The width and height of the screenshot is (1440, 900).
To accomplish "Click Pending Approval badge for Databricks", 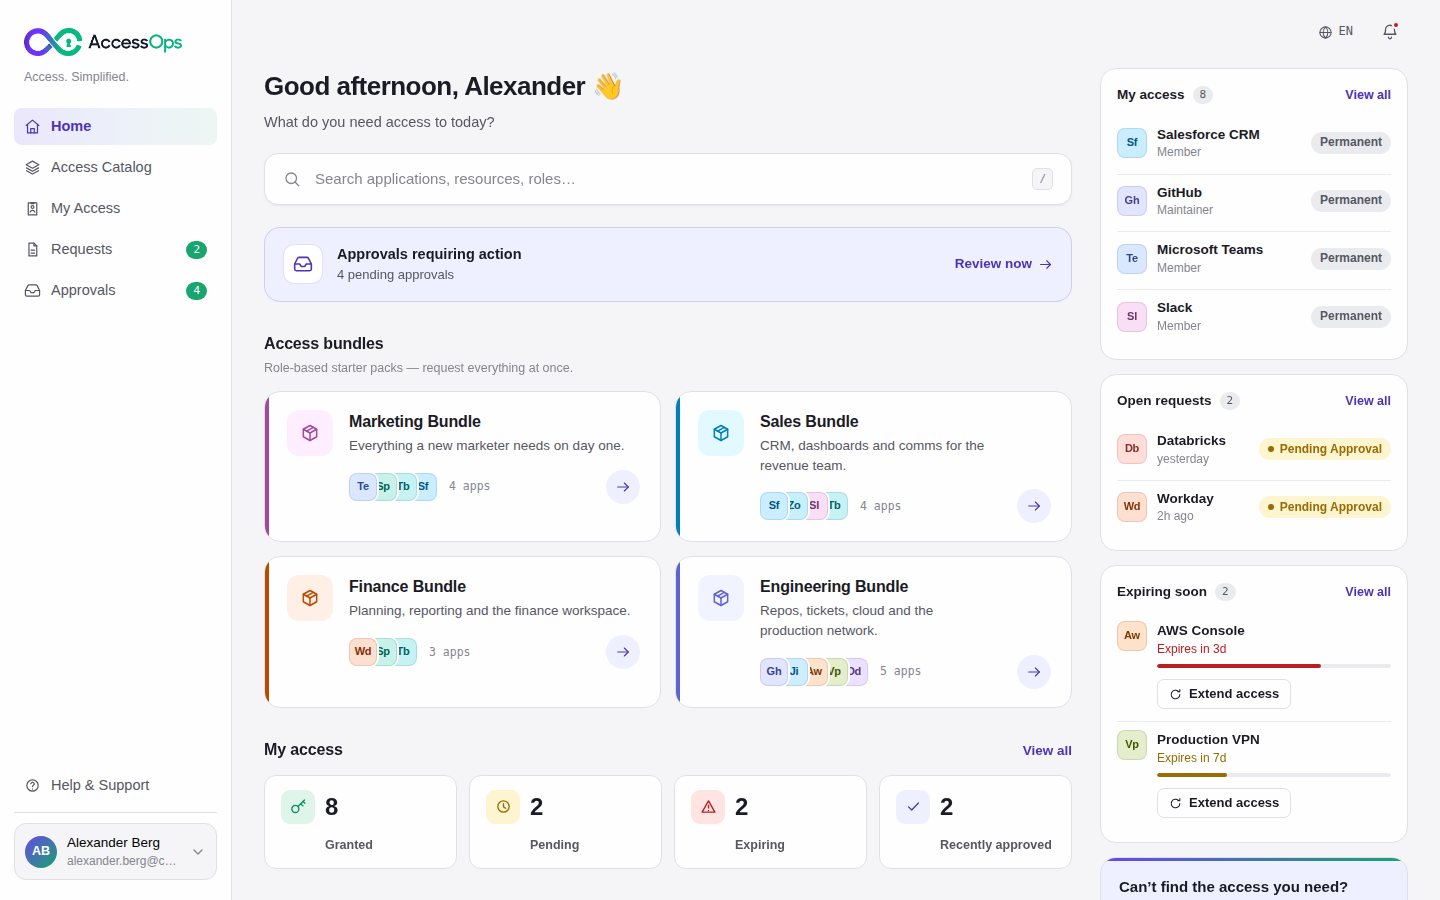I will (x=1325, y=449).
